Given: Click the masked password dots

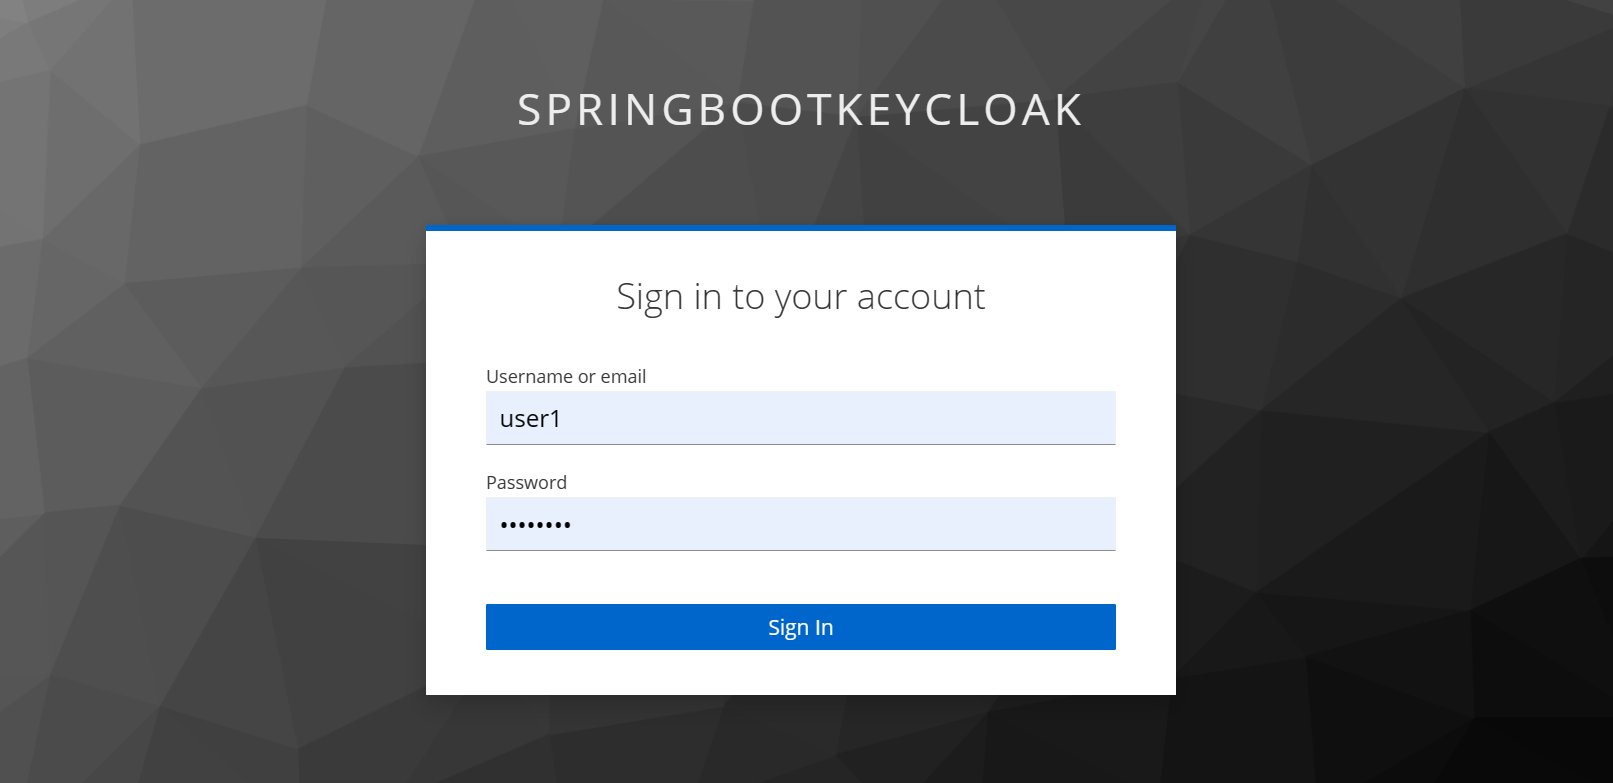Looking at the screenshot, I should pyautogui.click(x=535, y=525).
